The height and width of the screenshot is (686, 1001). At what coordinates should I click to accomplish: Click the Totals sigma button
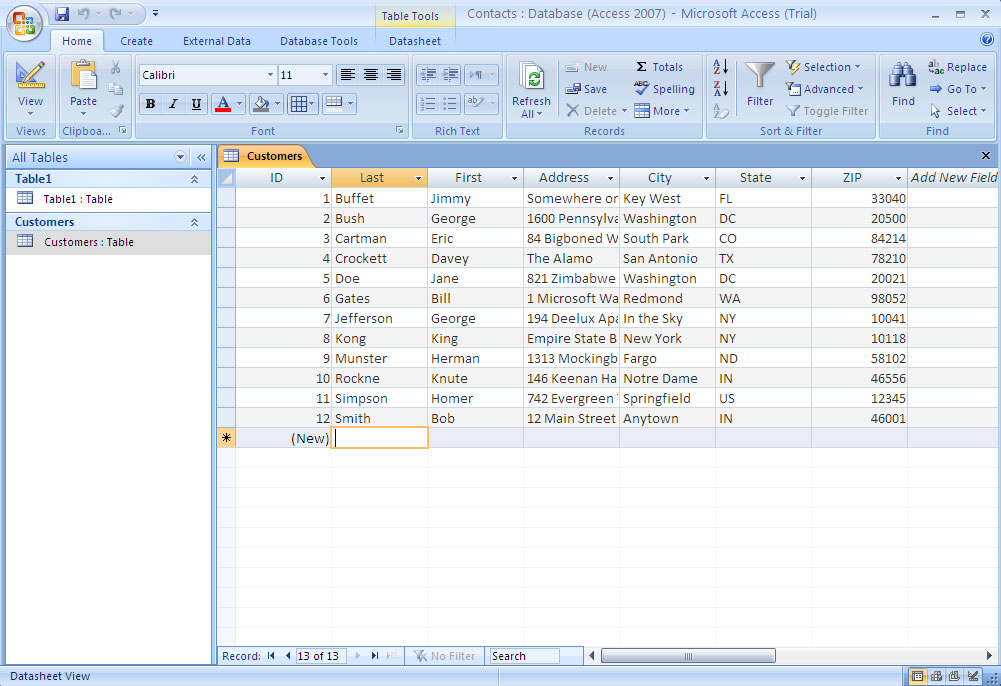(659, 66)
